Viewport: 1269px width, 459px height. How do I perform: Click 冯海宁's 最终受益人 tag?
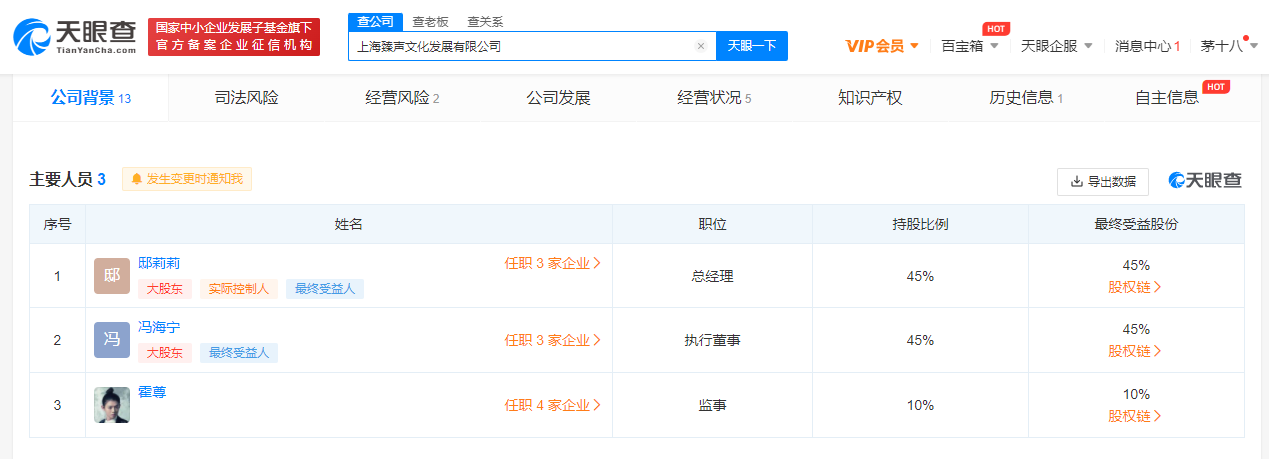click(x=239, y=353)
